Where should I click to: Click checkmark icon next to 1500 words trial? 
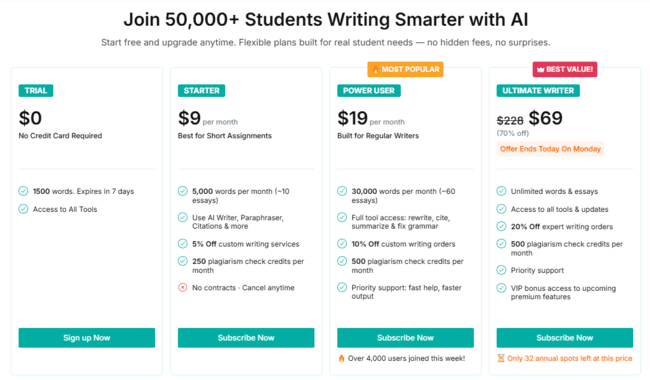click(23, 191)
